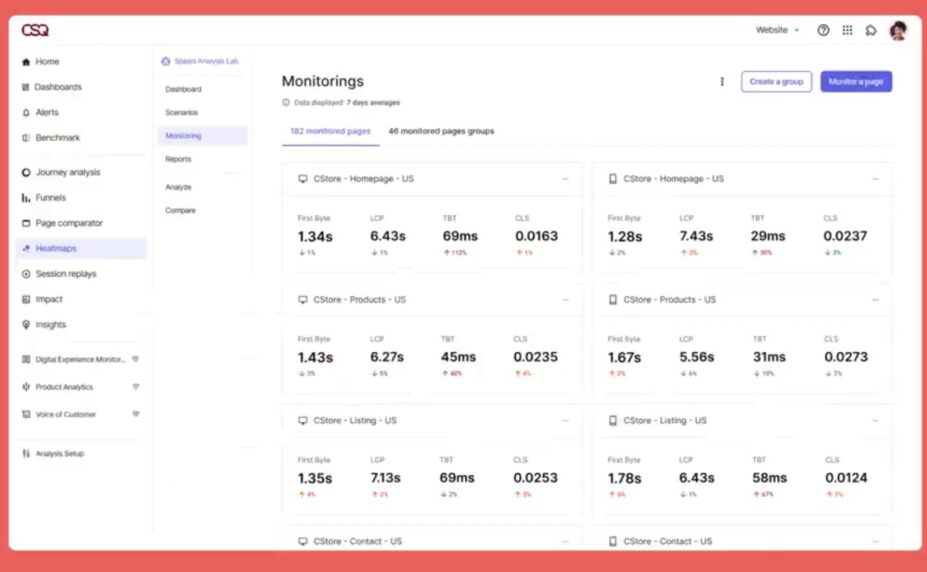Viewport: 927px width, 572px height.
Task: Open options menu for desktop CStore Homepage card
Action: tap(565, 179)
